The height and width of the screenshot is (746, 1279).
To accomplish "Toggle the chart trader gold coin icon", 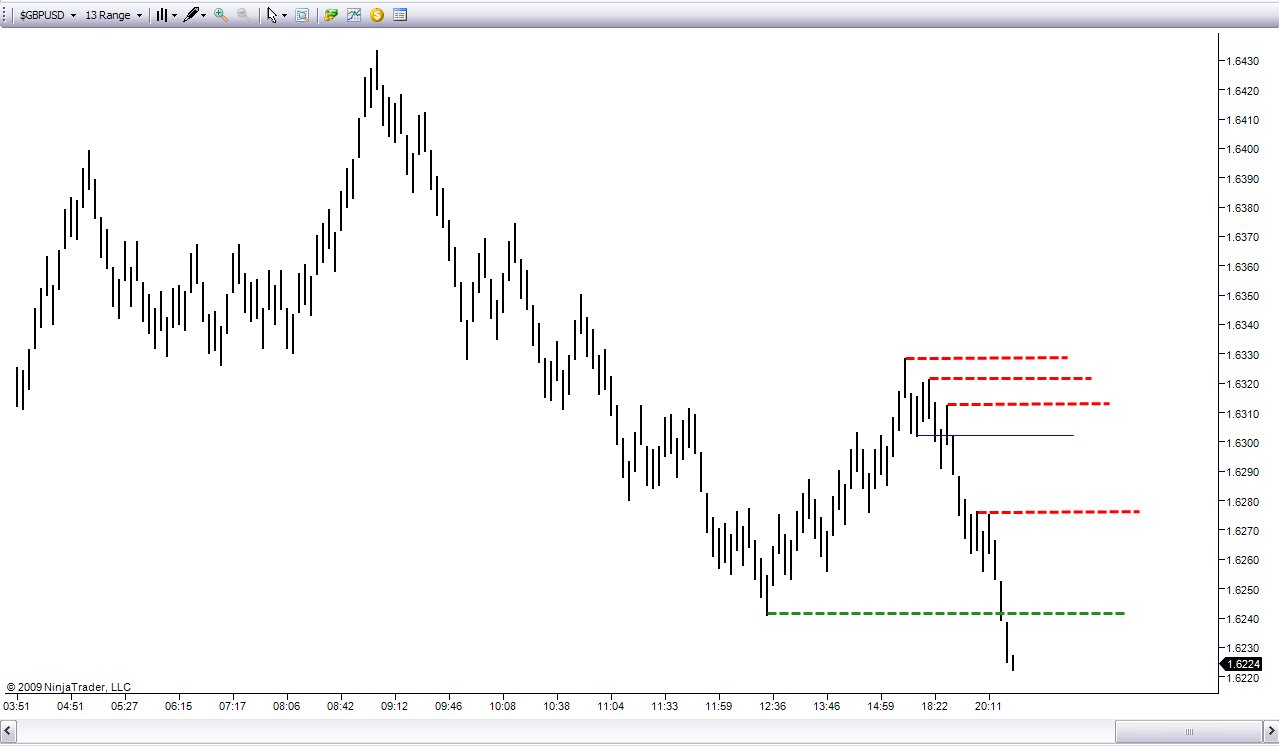I will [x=377, y=15].
